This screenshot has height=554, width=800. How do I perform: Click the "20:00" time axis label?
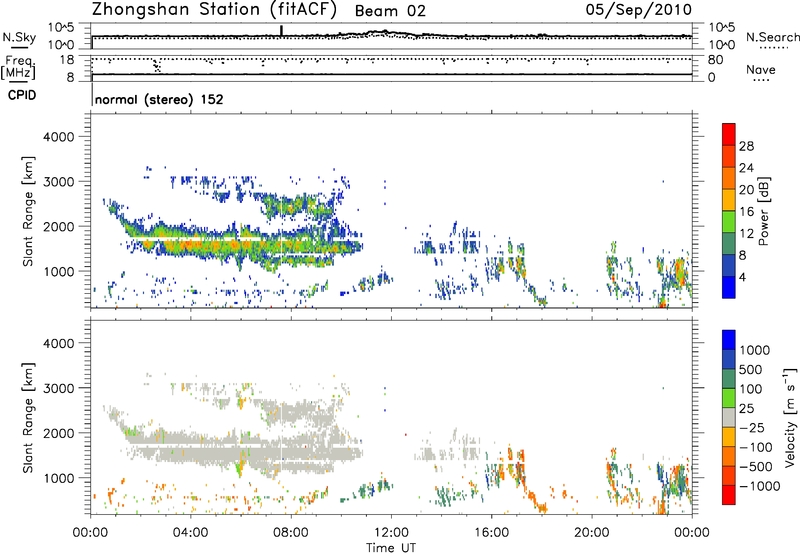tap(592, 533)
